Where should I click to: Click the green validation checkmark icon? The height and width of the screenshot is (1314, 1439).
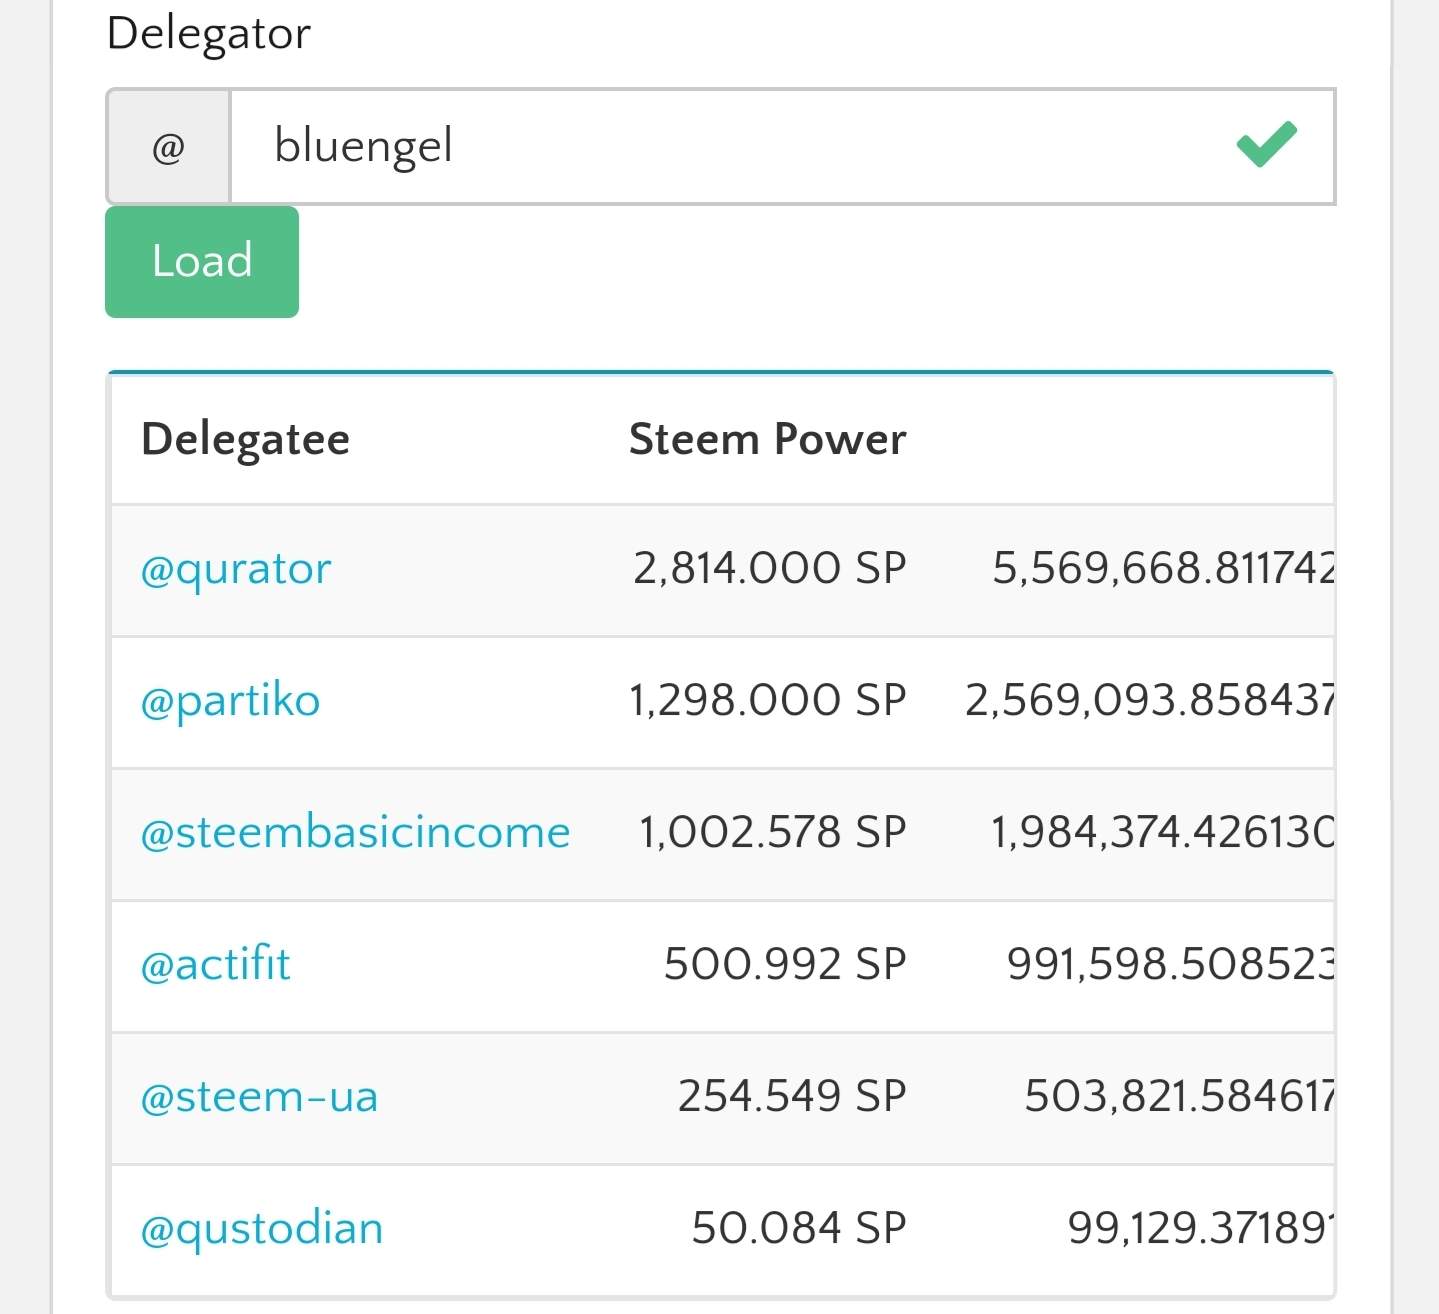pyautogui.click(x=1266, y=145)
